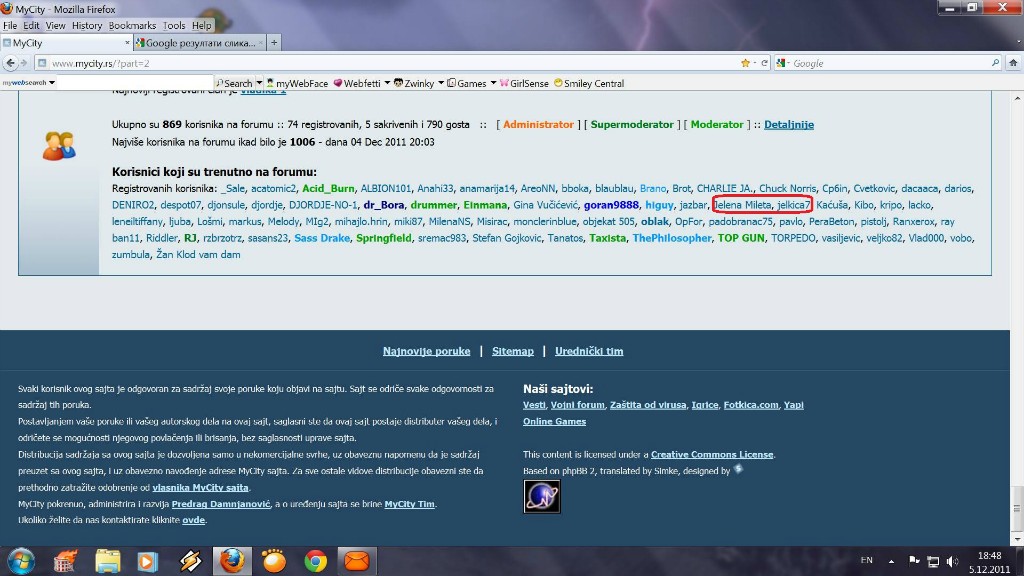Image resolution: width=1024 pixels, height=576 pixels.
Task: Expand Zwinky dropdown arrow
Action: coord(441,84)
